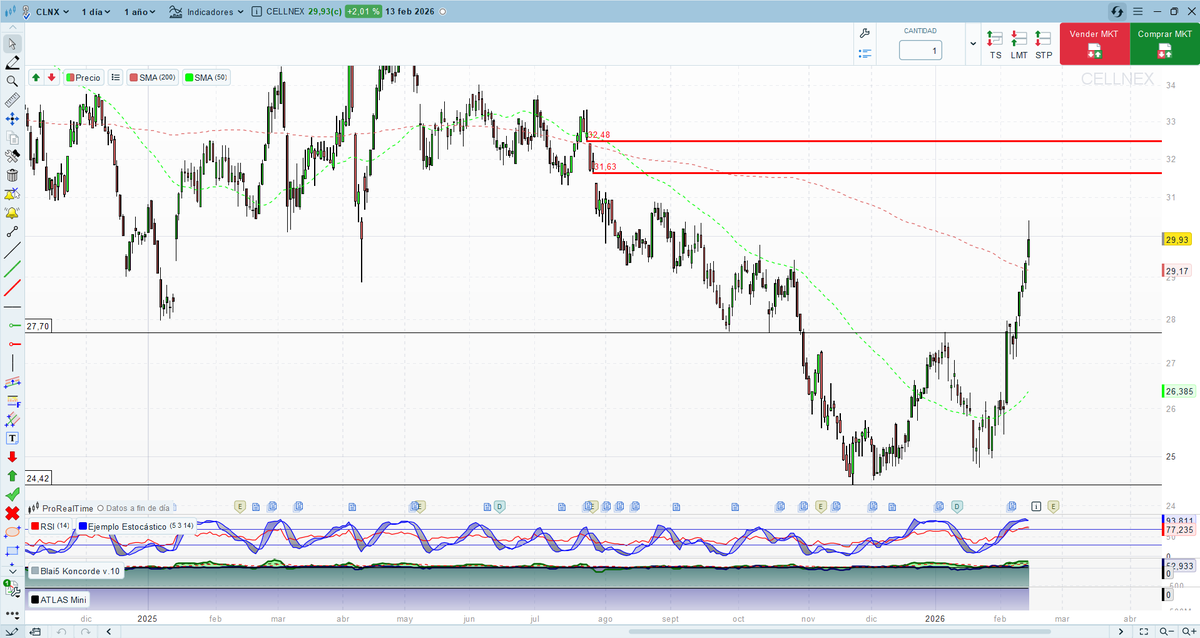Image resolution: width=1200 pixels, height=638 pixels.
Task: Click the Vender MKT sell button
Action: (1095, 44)
